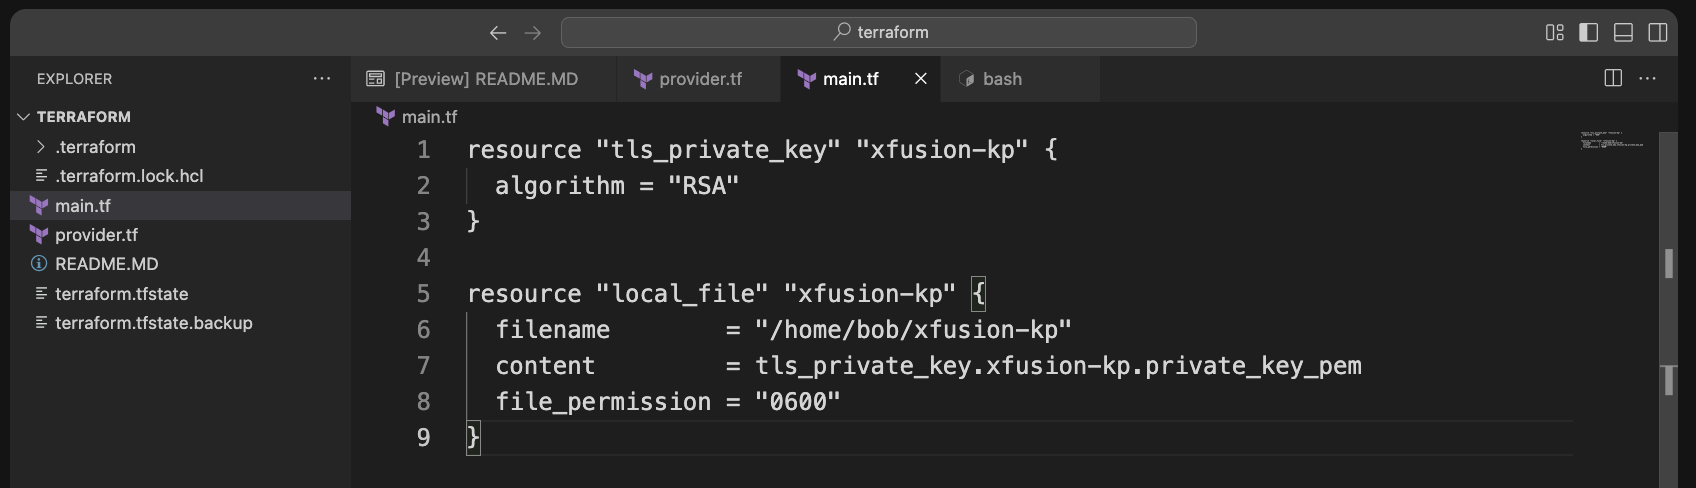The image size is (1696, 488).
Task: Switch to the provider.tf tab
Action: pos(700,79)
